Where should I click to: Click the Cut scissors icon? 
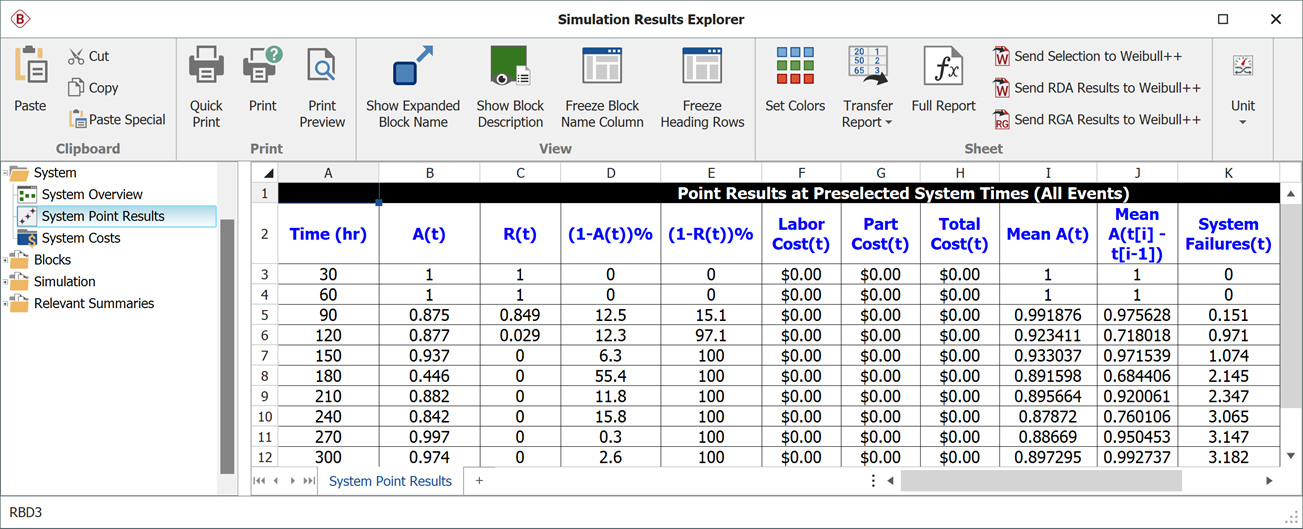pyautogui.click(x=77, y=57)
